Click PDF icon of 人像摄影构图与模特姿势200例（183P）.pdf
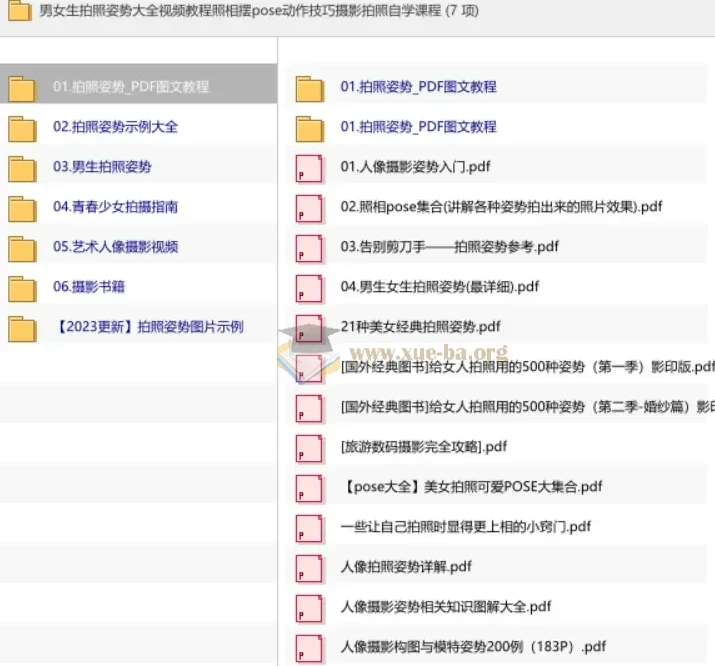The image size is (715, 666). click(x=309, y=650)
